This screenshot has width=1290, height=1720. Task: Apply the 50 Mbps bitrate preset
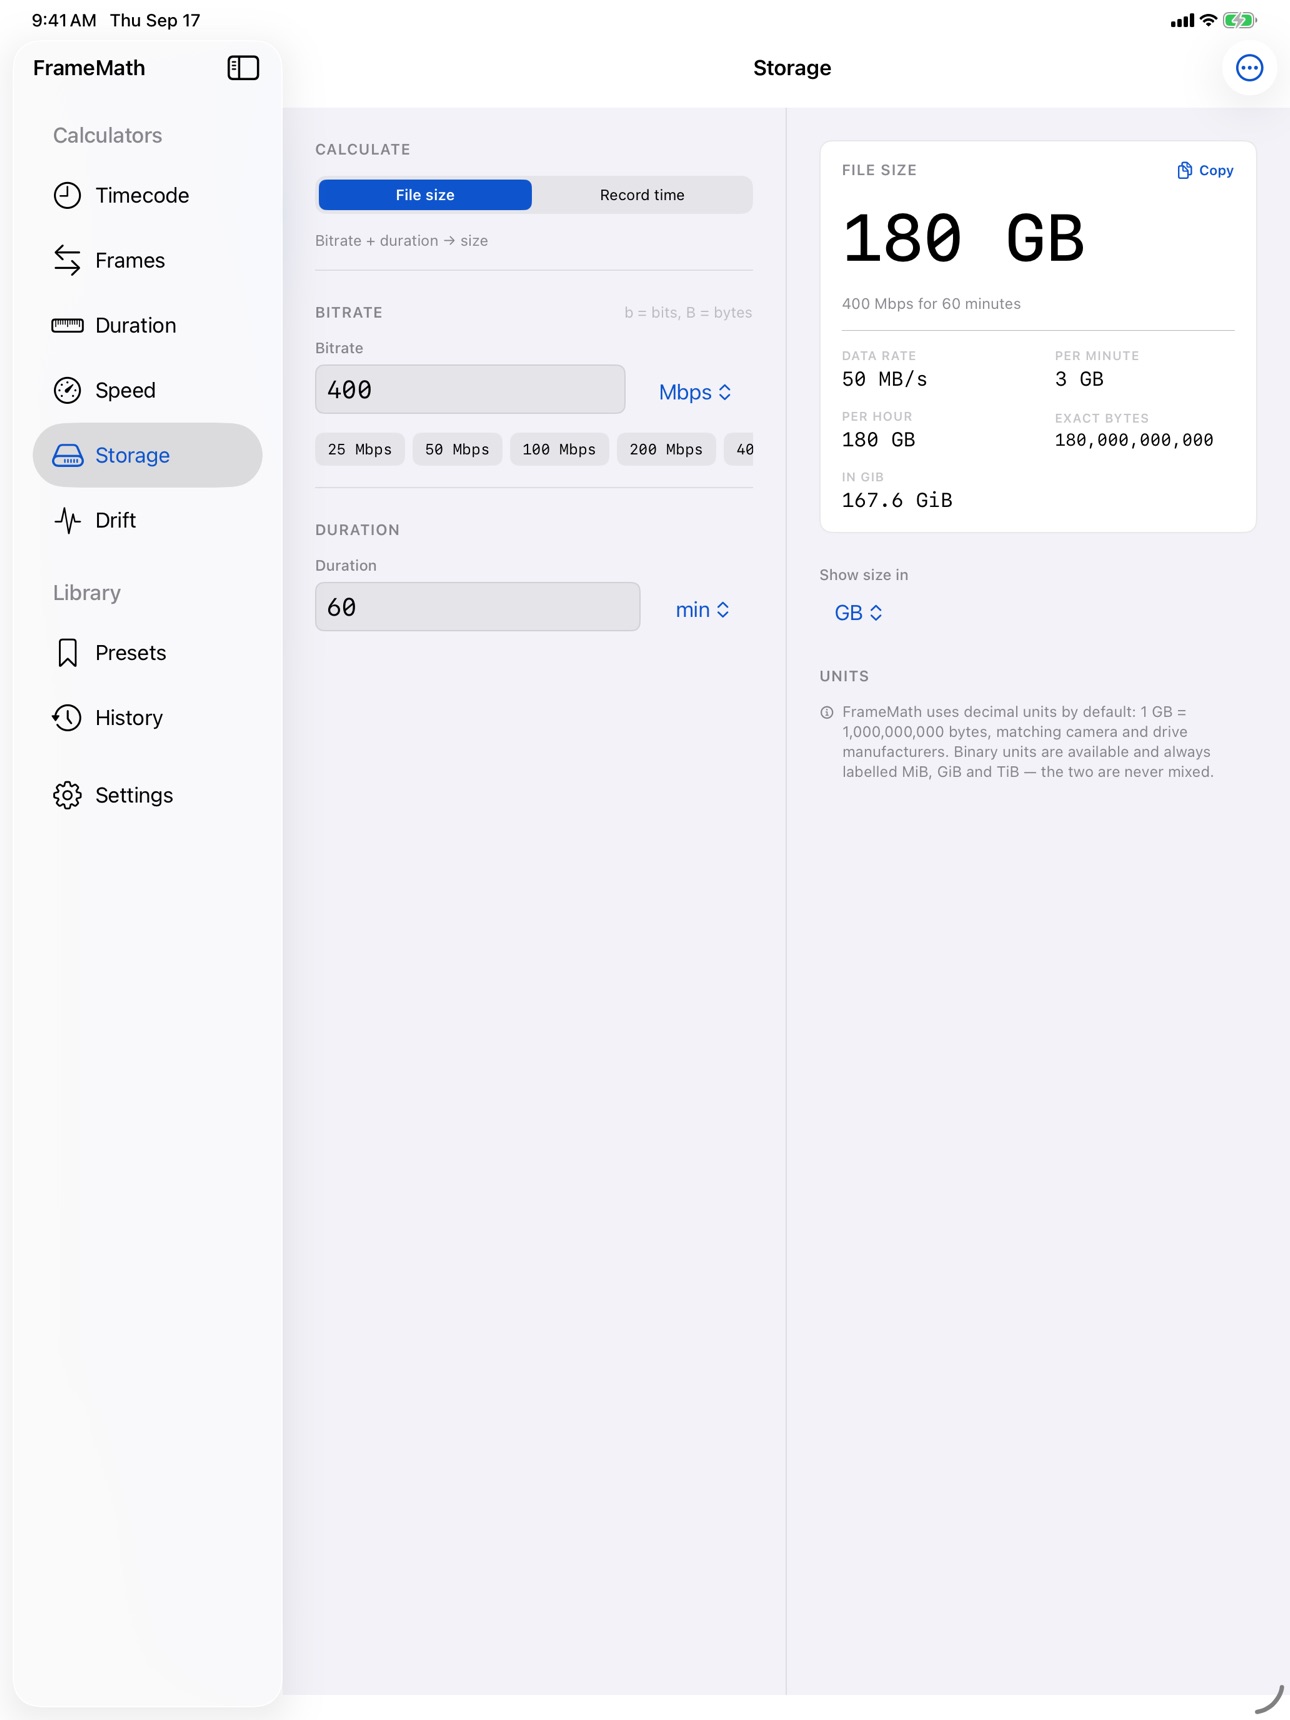coord(457,450)
